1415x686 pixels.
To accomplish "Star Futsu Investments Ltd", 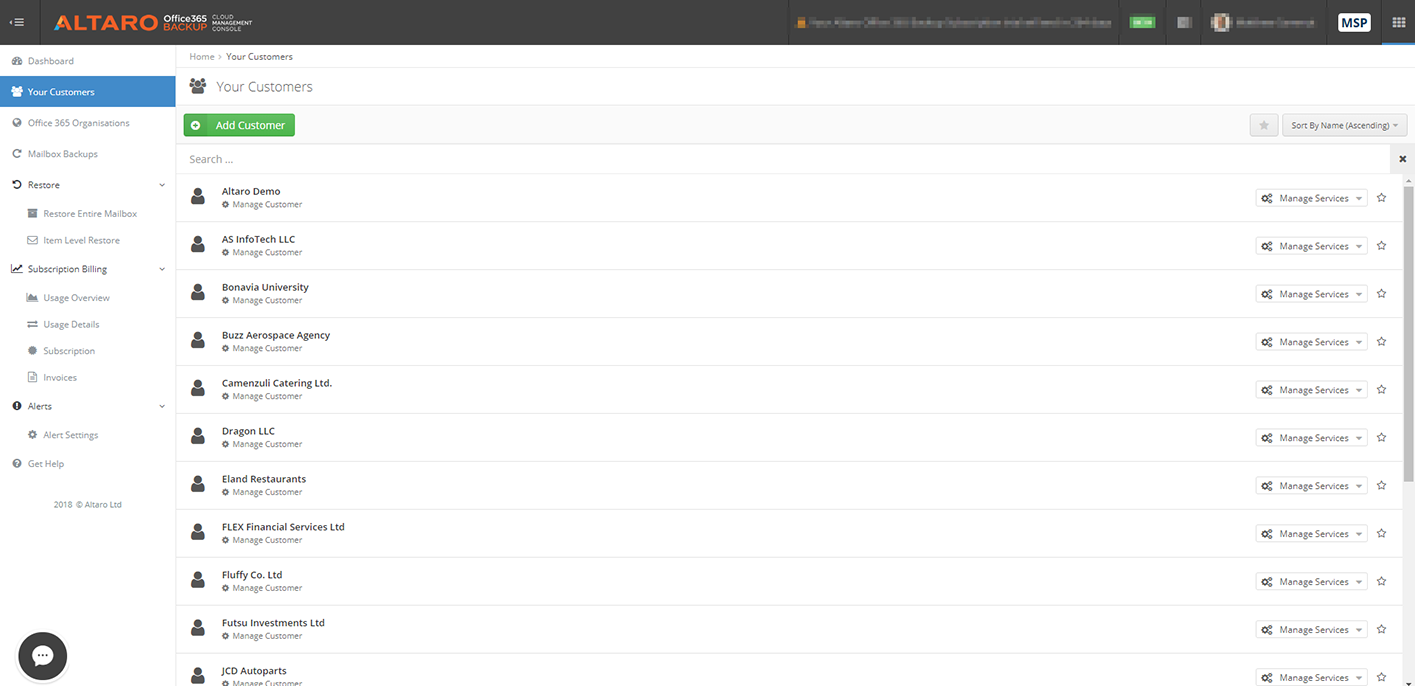I will [1381, 630].
